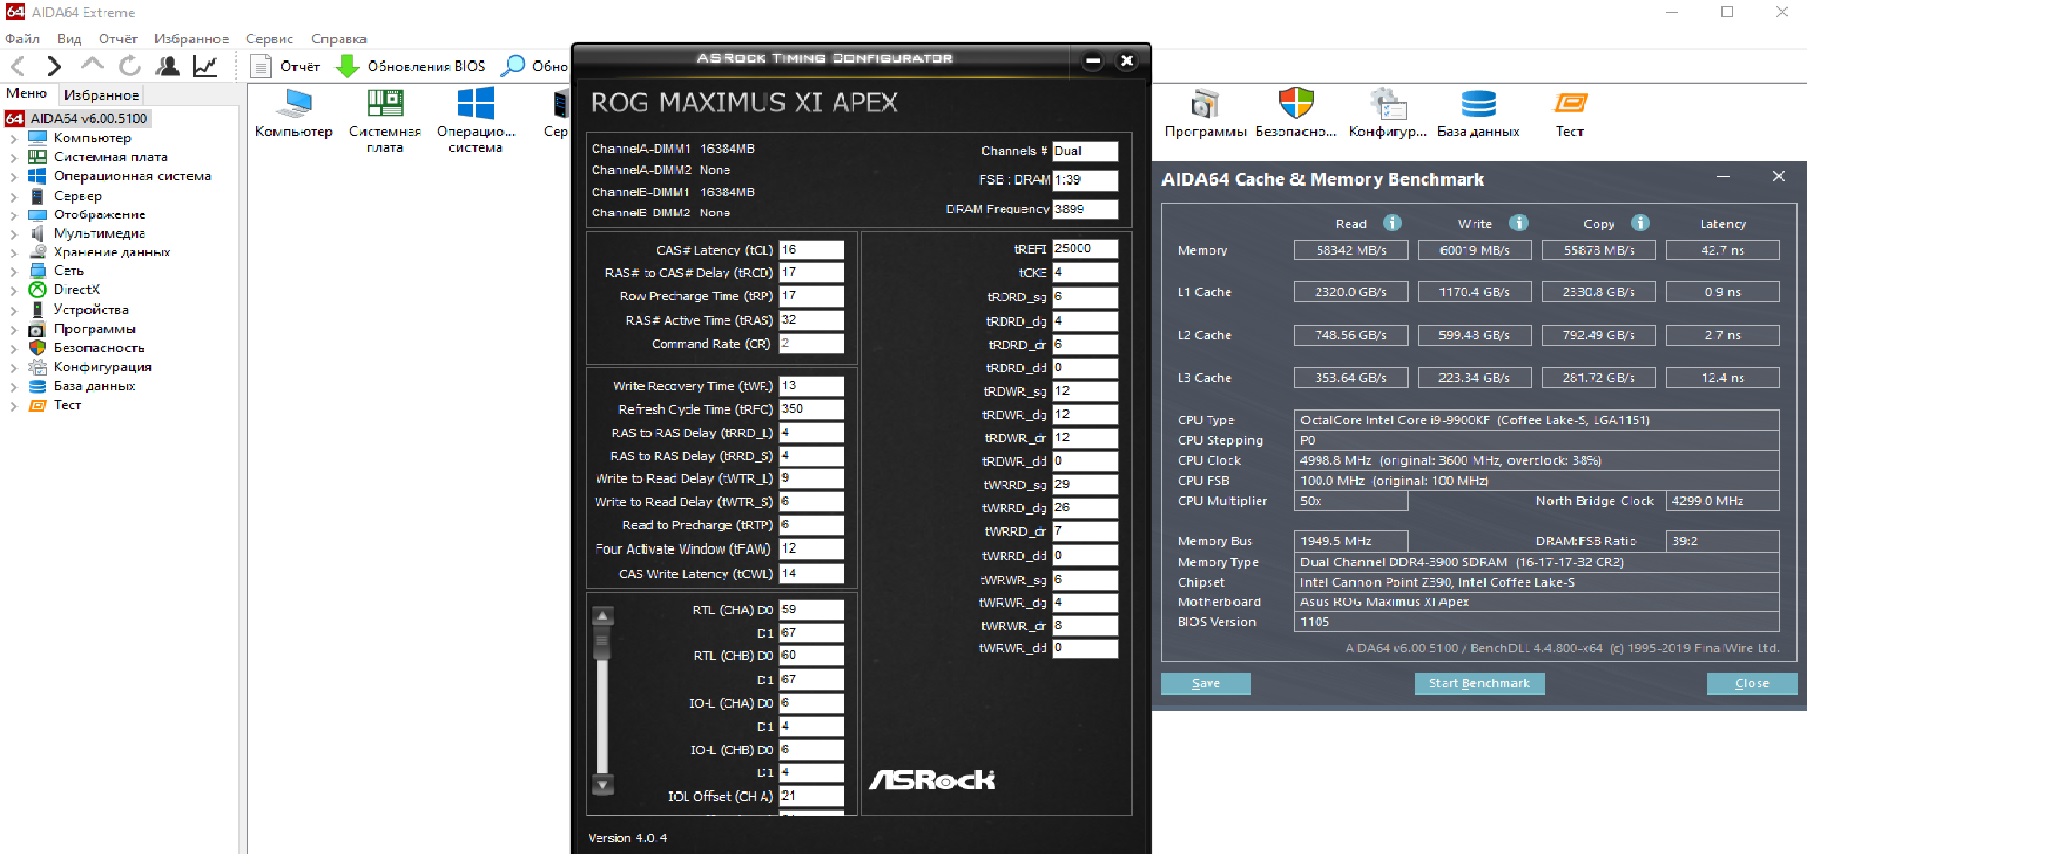Click Save in the benchmark window
2064x864 pixels.
coord(1206,684)
